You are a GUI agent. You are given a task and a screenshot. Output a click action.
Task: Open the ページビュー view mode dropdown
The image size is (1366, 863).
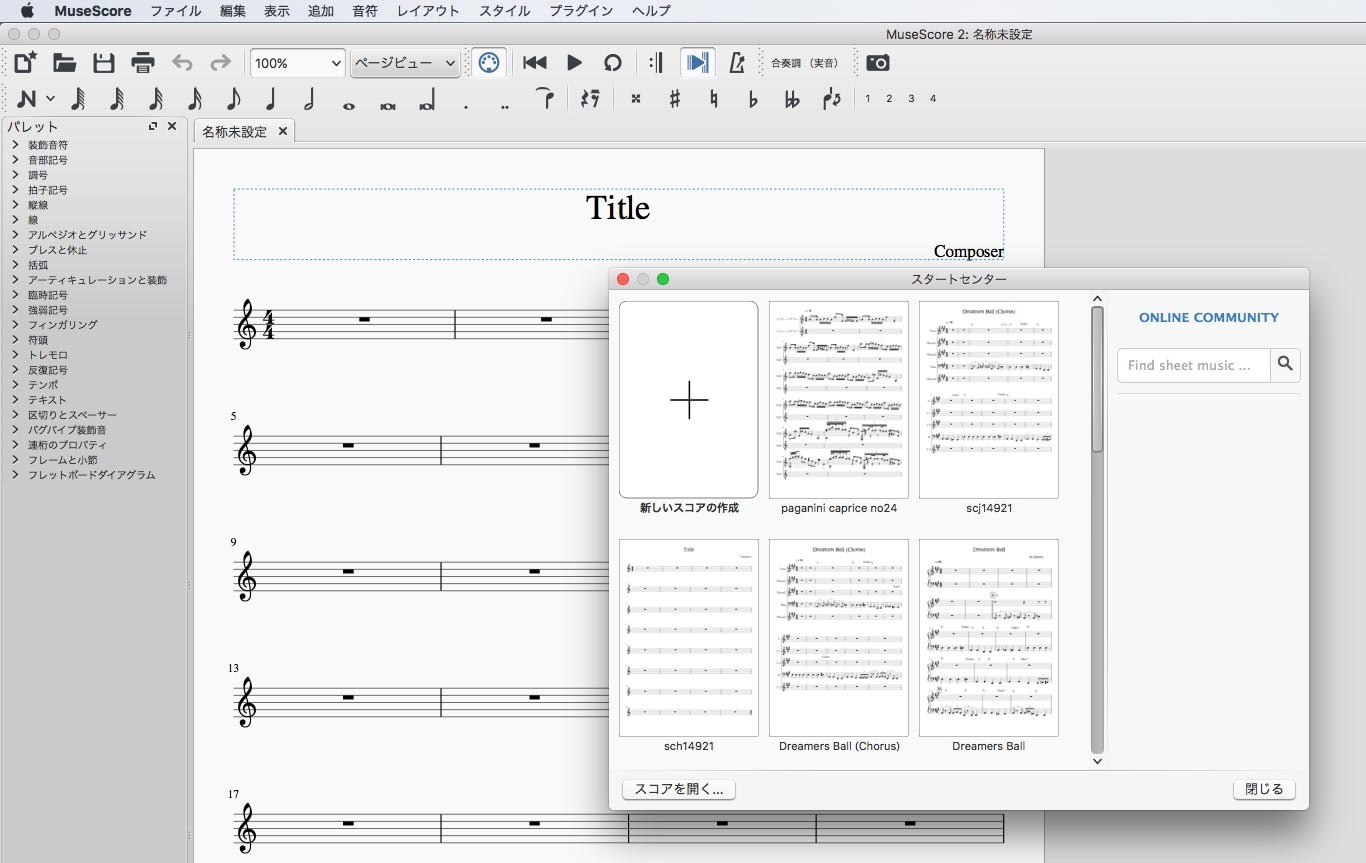[405, 63]
